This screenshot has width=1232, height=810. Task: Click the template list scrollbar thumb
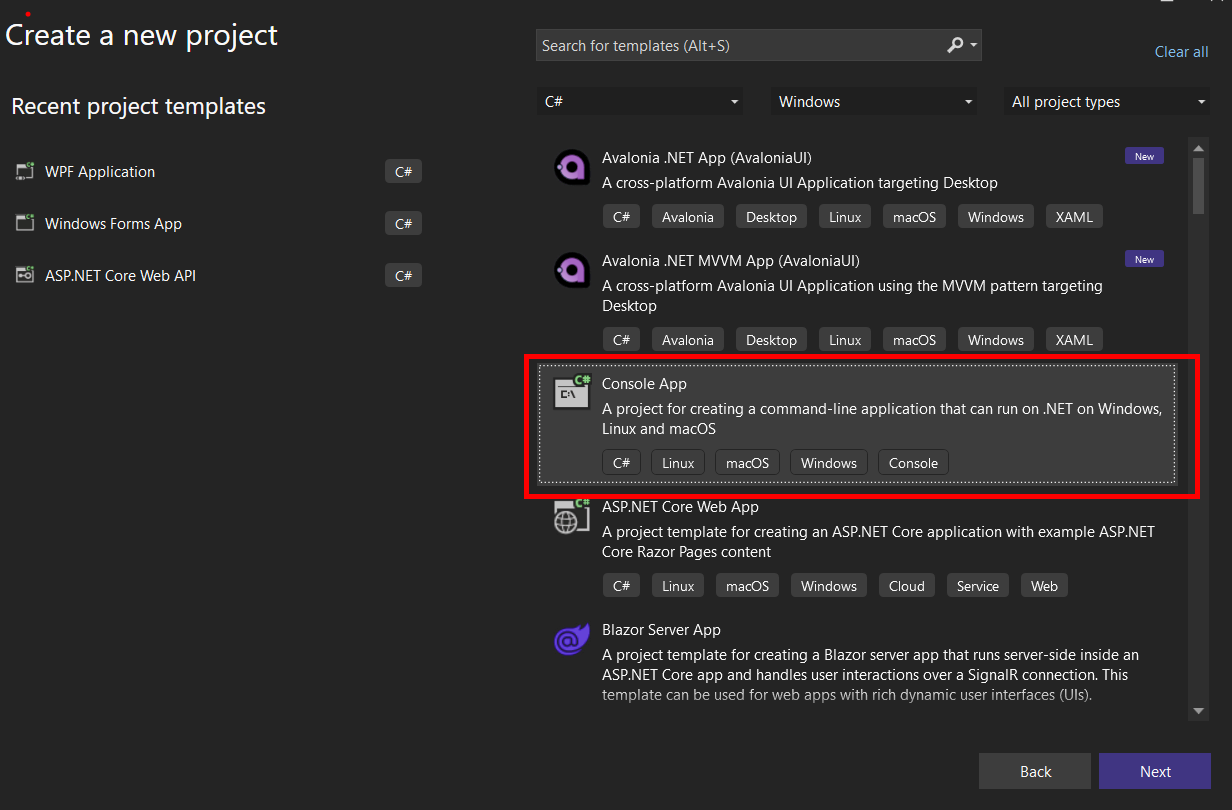[x=1198, y=186]
